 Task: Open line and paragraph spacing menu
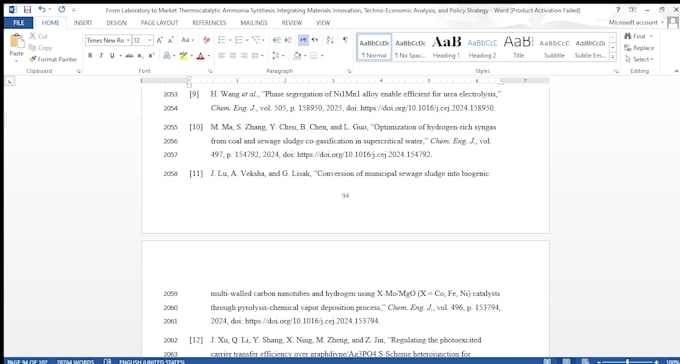coord(278,56)
